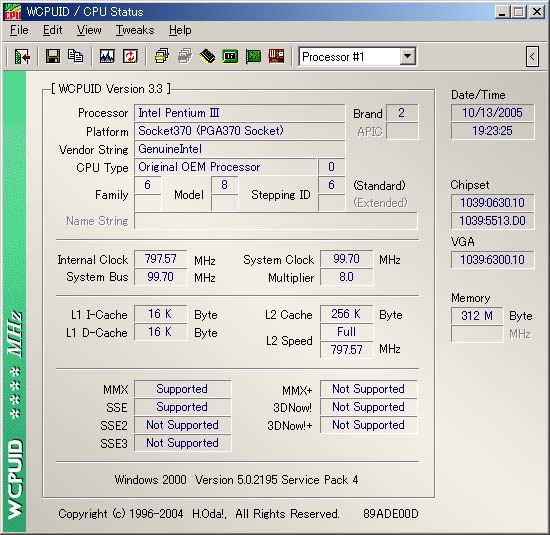Viewport: 550px width, 535px height.
Task: Click the Internal Clock value 797.57
Action: 161,259
